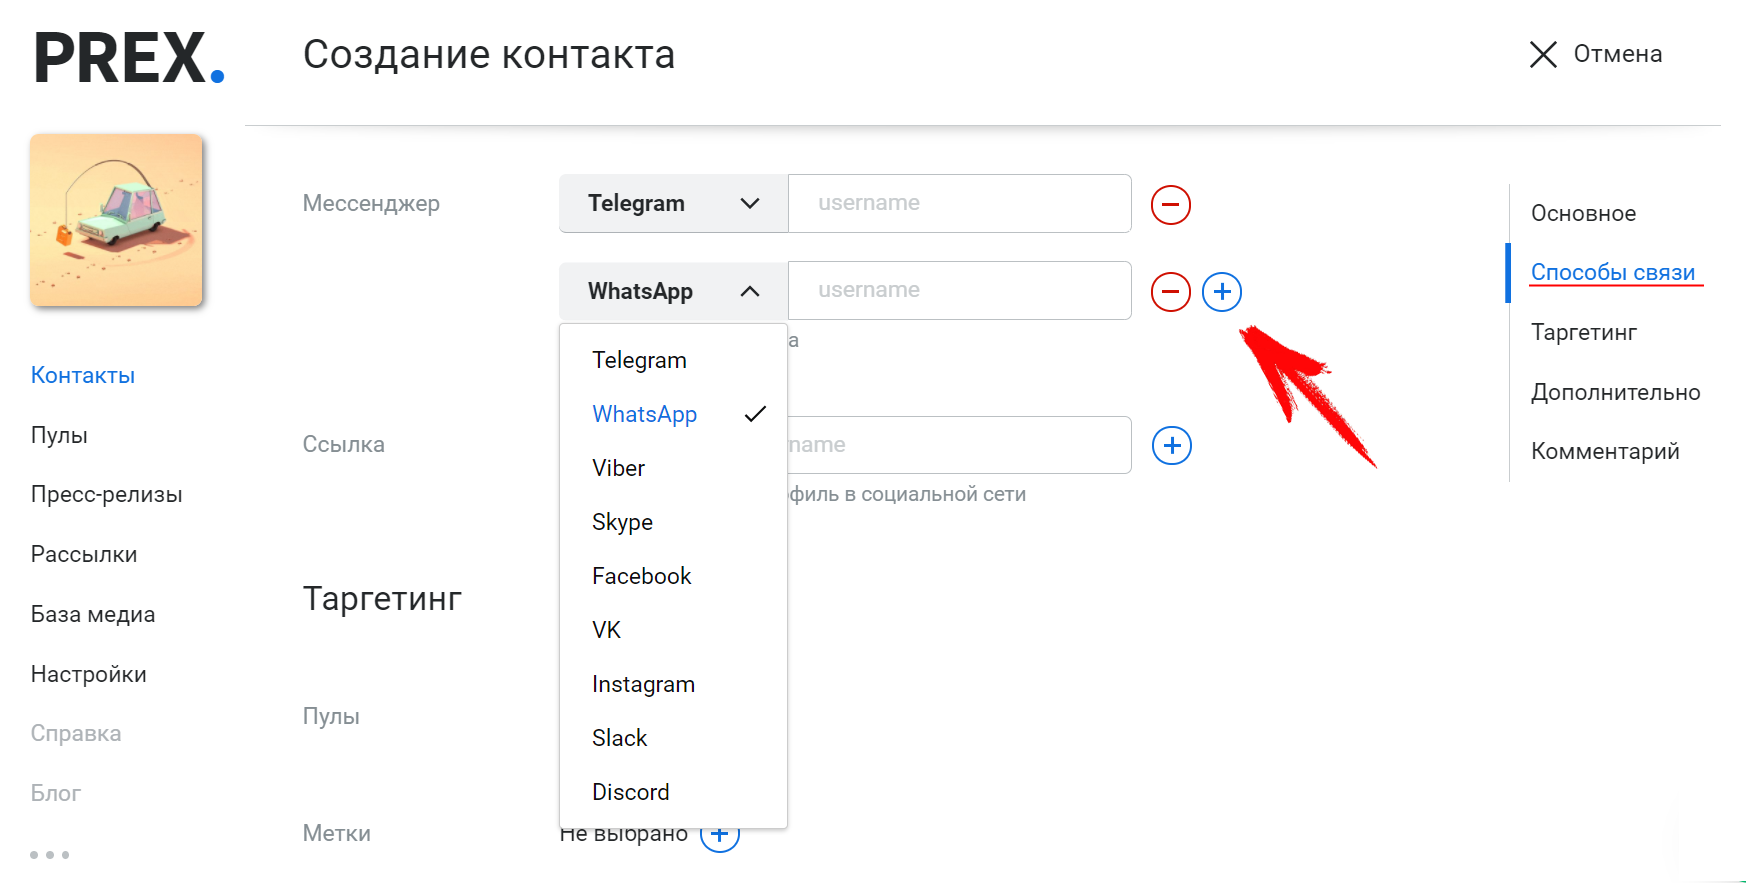Image resolution: width=1746 pixels, height=883 pixels.
Task: Jump to Дополнительно section
Action: pos(1616,392)
